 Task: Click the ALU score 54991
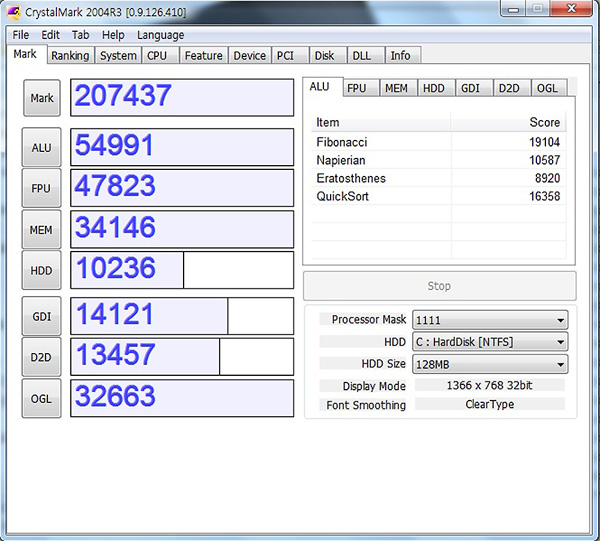tap(182, 147)
